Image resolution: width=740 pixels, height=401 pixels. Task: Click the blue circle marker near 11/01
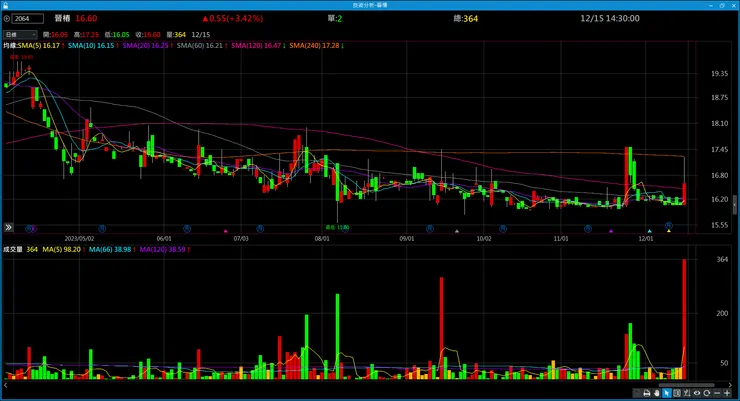point(588,229)
